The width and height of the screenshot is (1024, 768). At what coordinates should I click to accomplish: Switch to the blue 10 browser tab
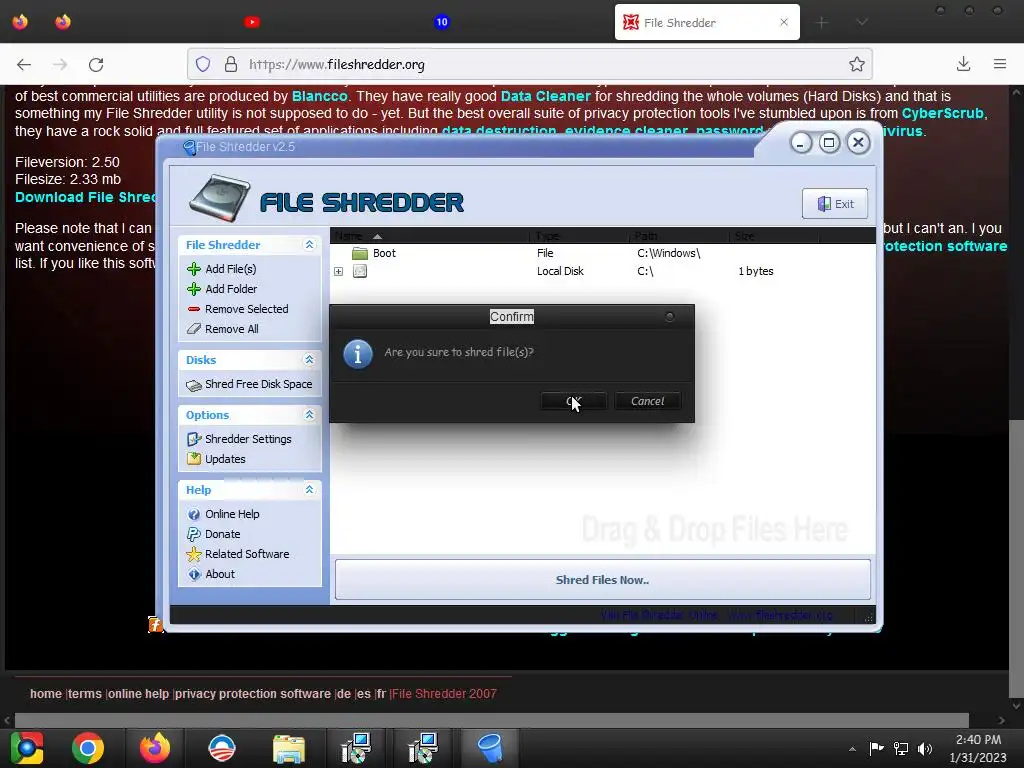coord(441,22)
